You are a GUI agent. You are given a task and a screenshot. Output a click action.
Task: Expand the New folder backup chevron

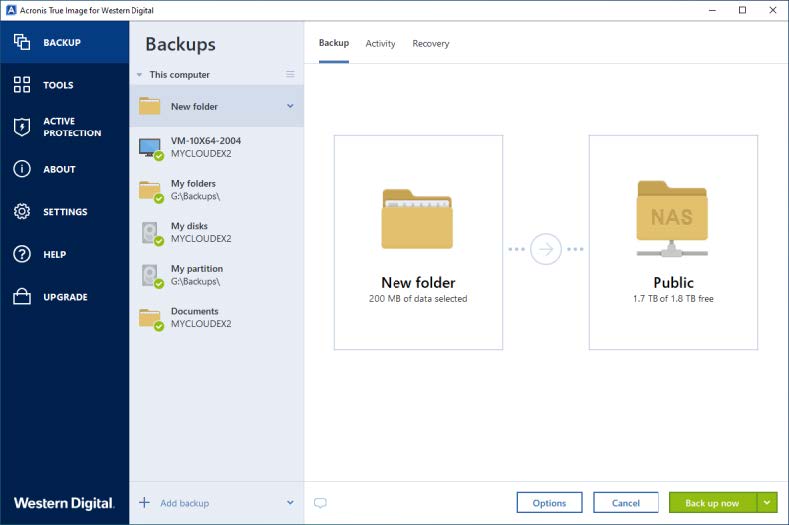(x=290, y=106)
